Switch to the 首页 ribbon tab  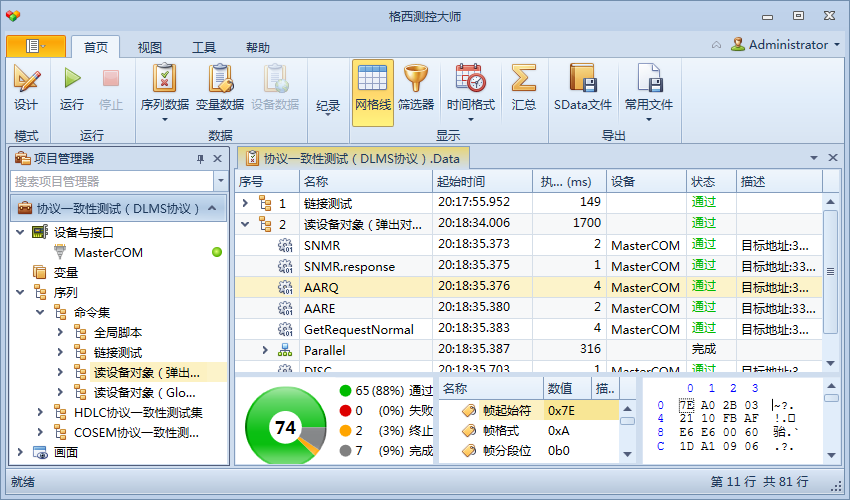[96, 48]
